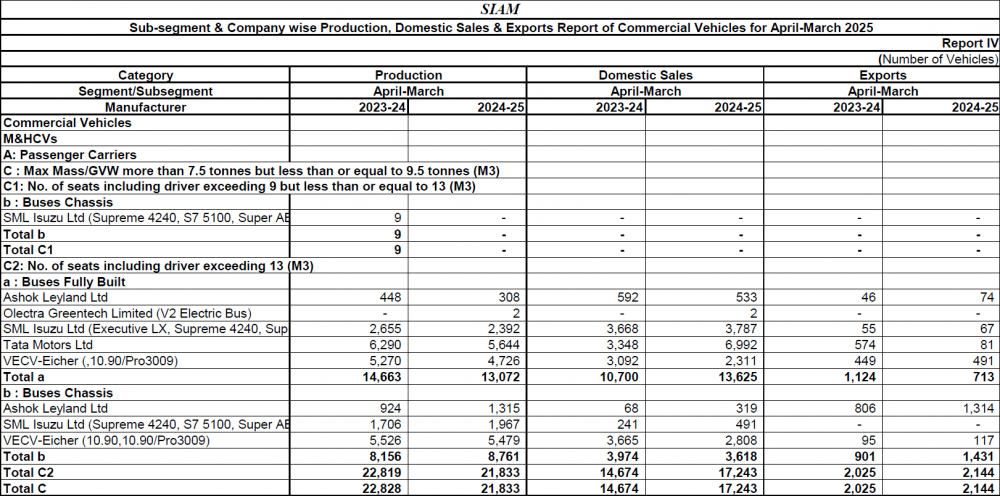The width and height of the screenshot is (1000, 496).
Task: Select the VECV-Eicher chassis domestic sales 2,808
Action: [741, 440]
